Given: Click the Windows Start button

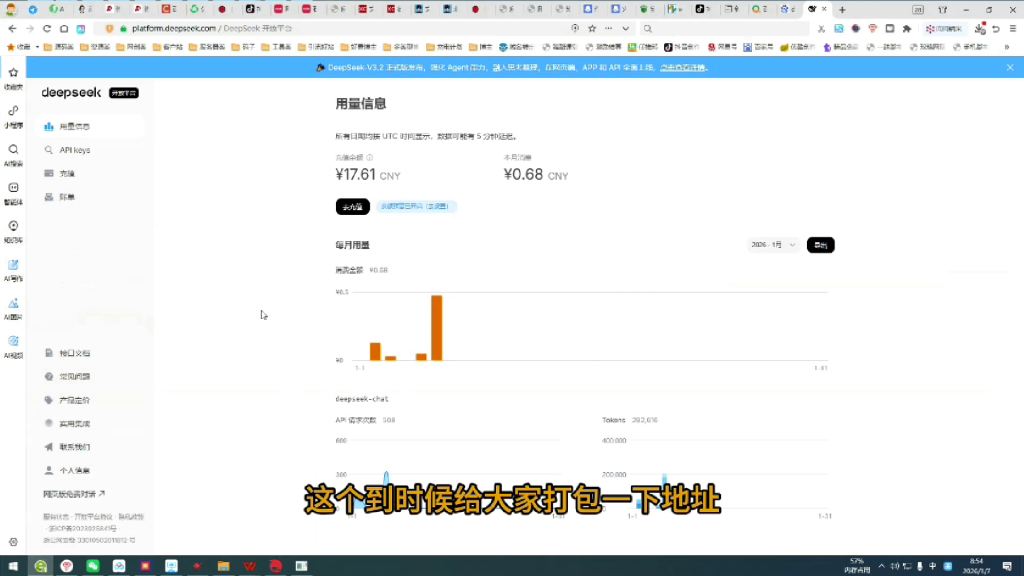Looking at the screenshot, I should click(12, 565).
